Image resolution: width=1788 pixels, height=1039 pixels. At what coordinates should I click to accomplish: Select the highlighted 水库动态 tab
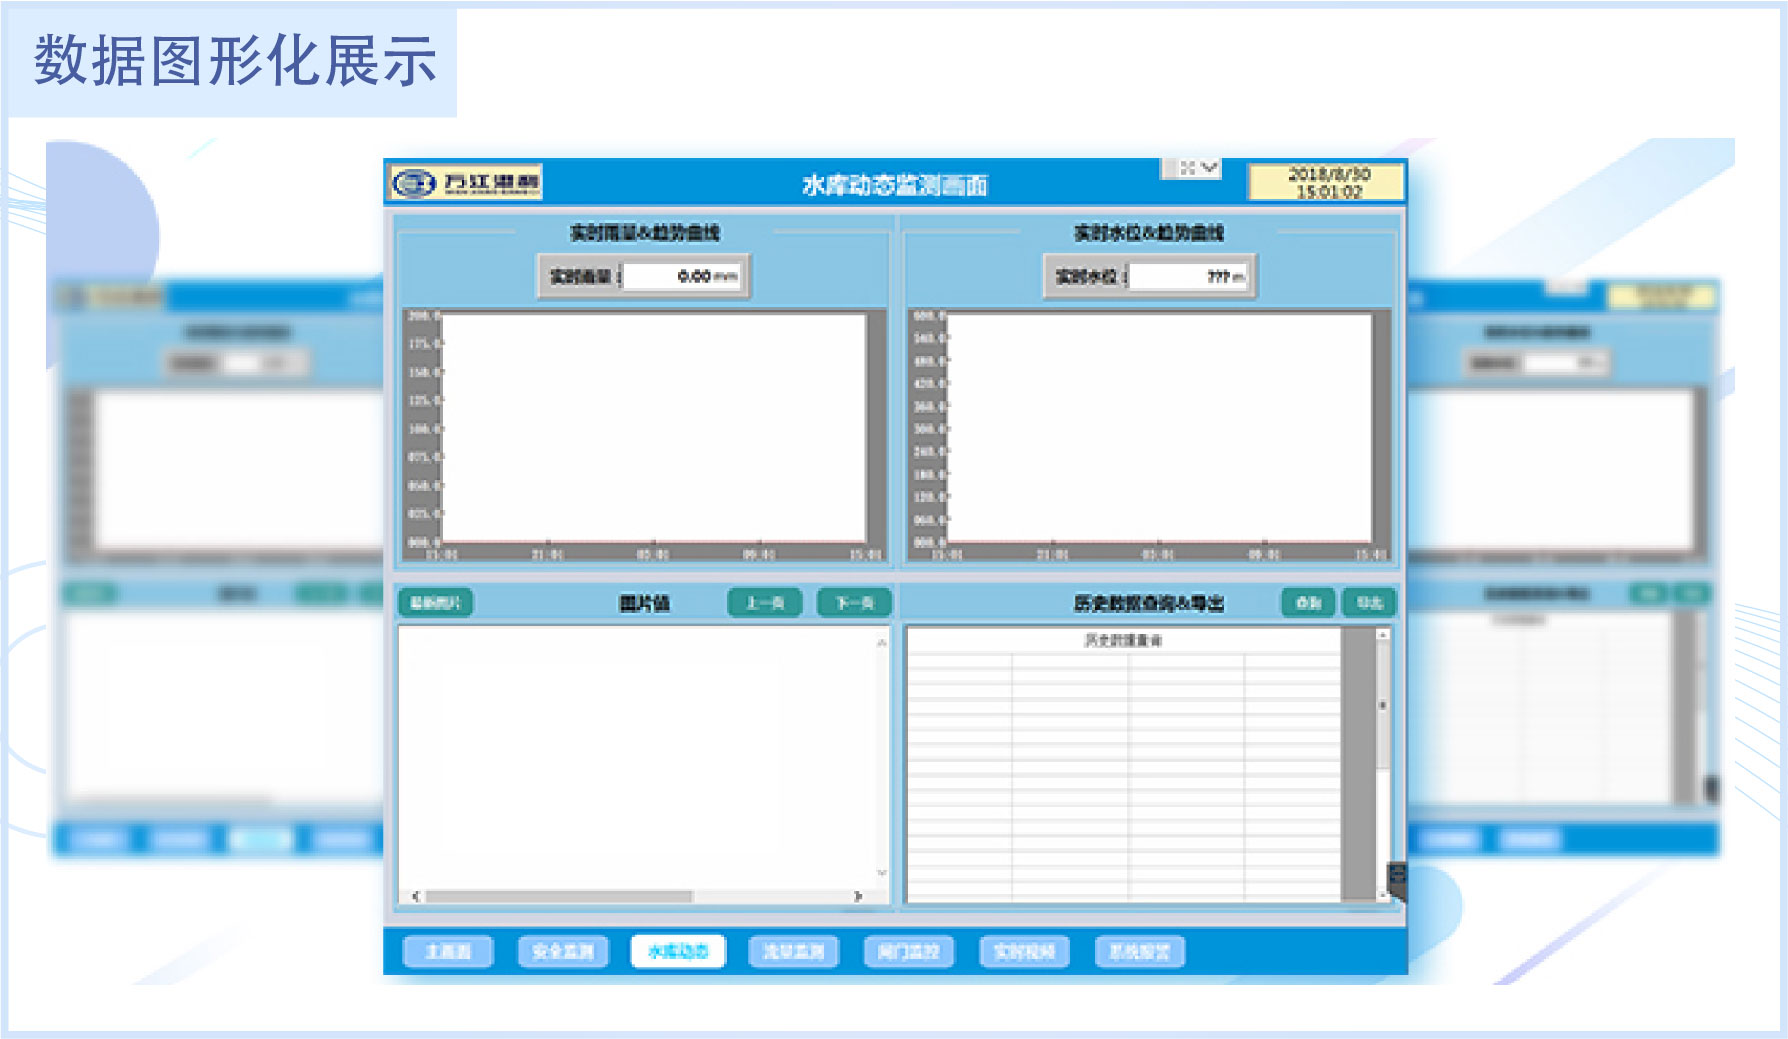tap(678, 952)
